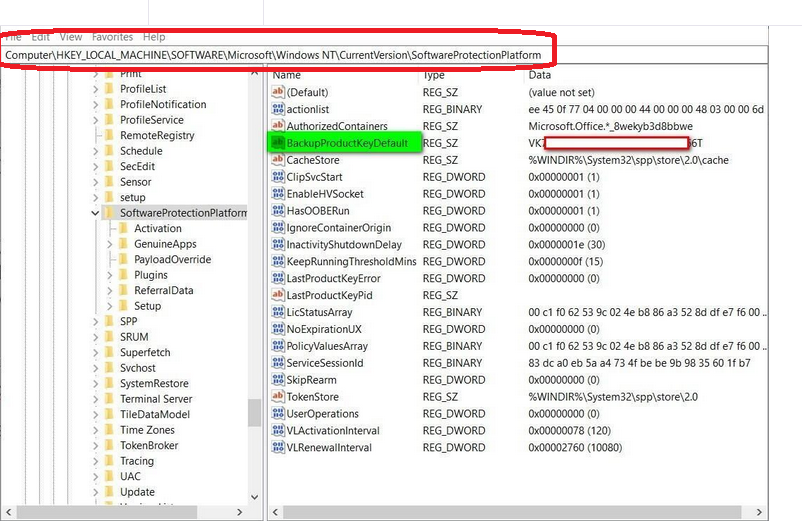Select the RemoteRegistry key
802x521 pixels.
coord(157,135)
